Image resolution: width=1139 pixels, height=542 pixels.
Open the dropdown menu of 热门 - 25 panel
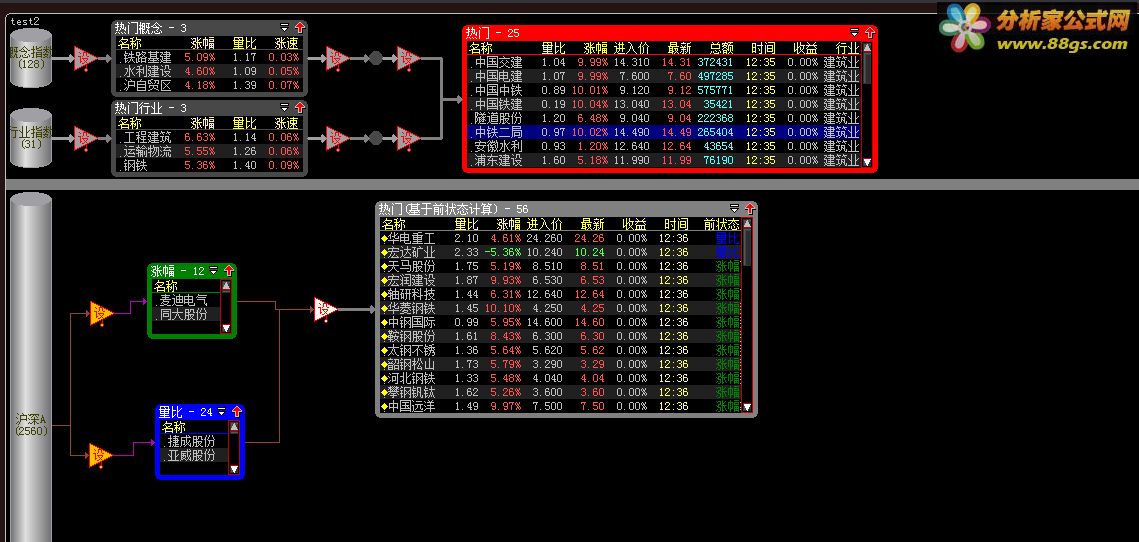[x=854, y=33]
